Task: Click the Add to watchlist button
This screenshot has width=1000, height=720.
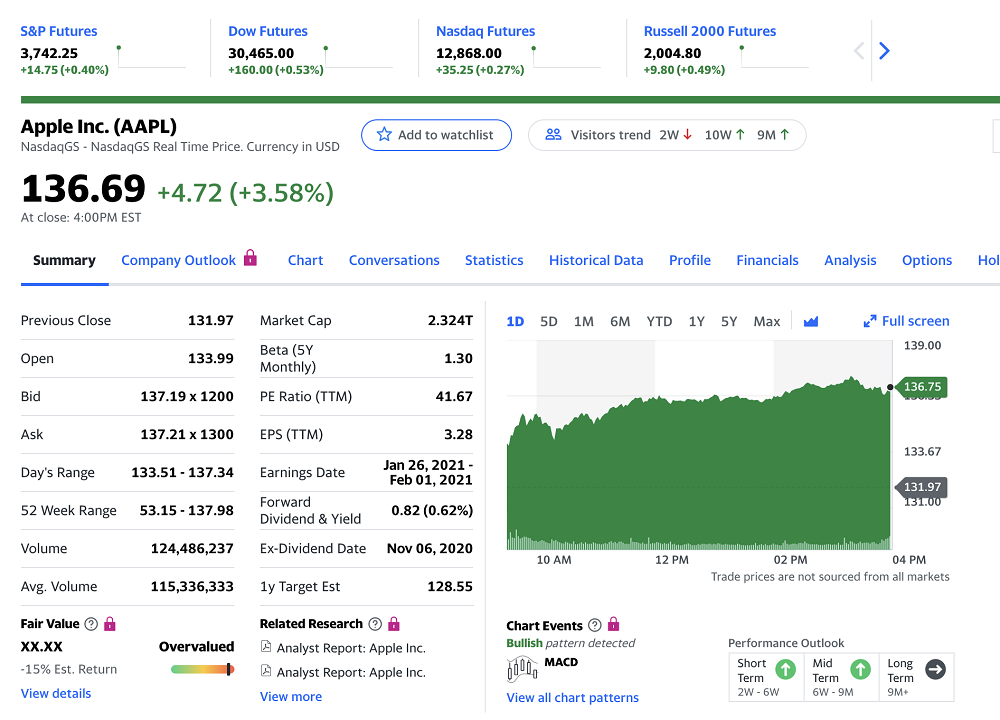Action: click(436, 135)
